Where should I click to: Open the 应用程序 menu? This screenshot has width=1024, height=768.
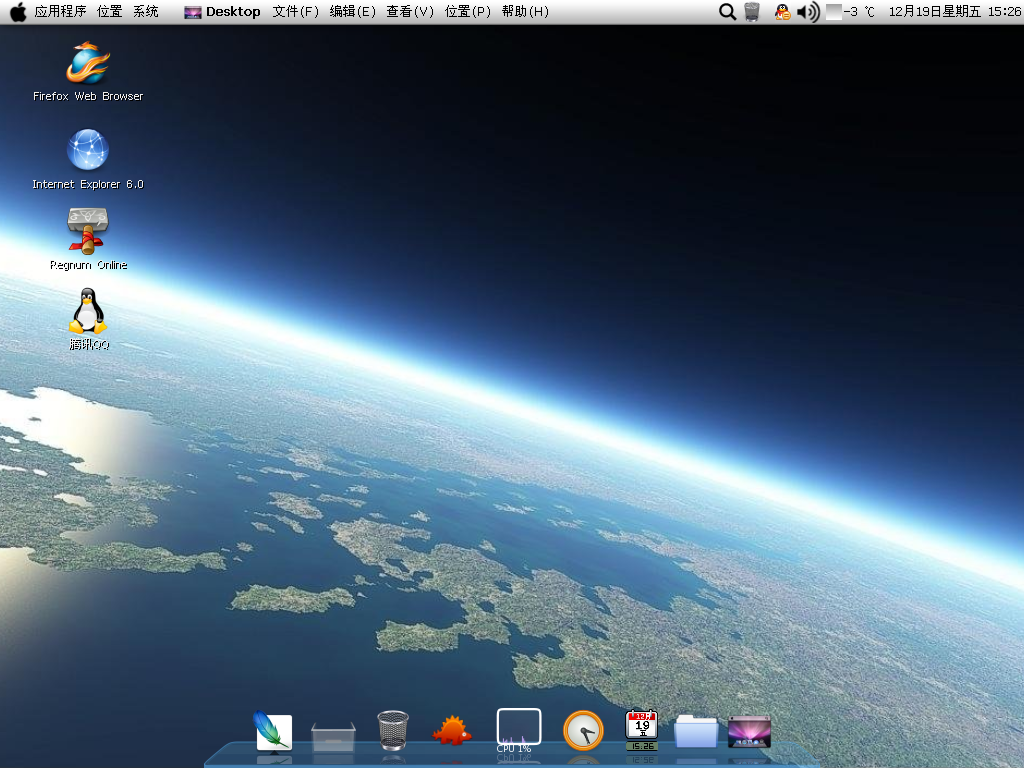point(60,12)
